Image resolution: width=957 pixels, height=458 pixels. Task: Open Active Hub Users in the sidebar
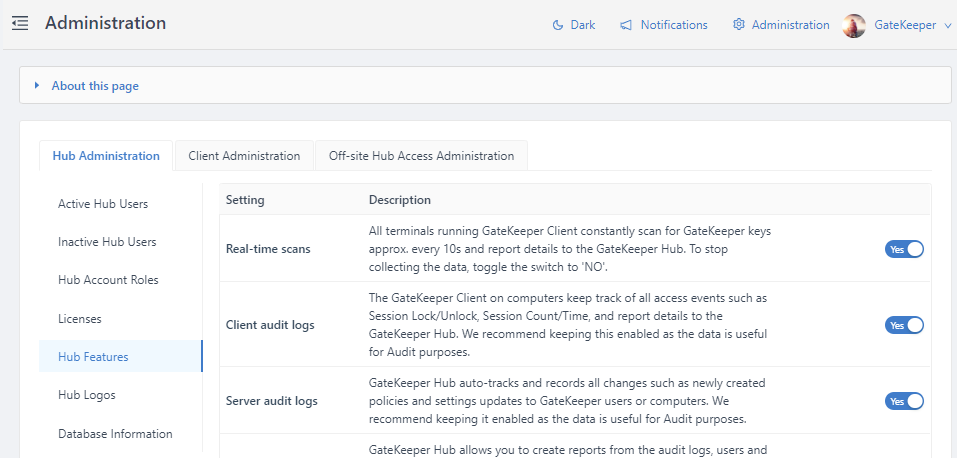[103, 204]
